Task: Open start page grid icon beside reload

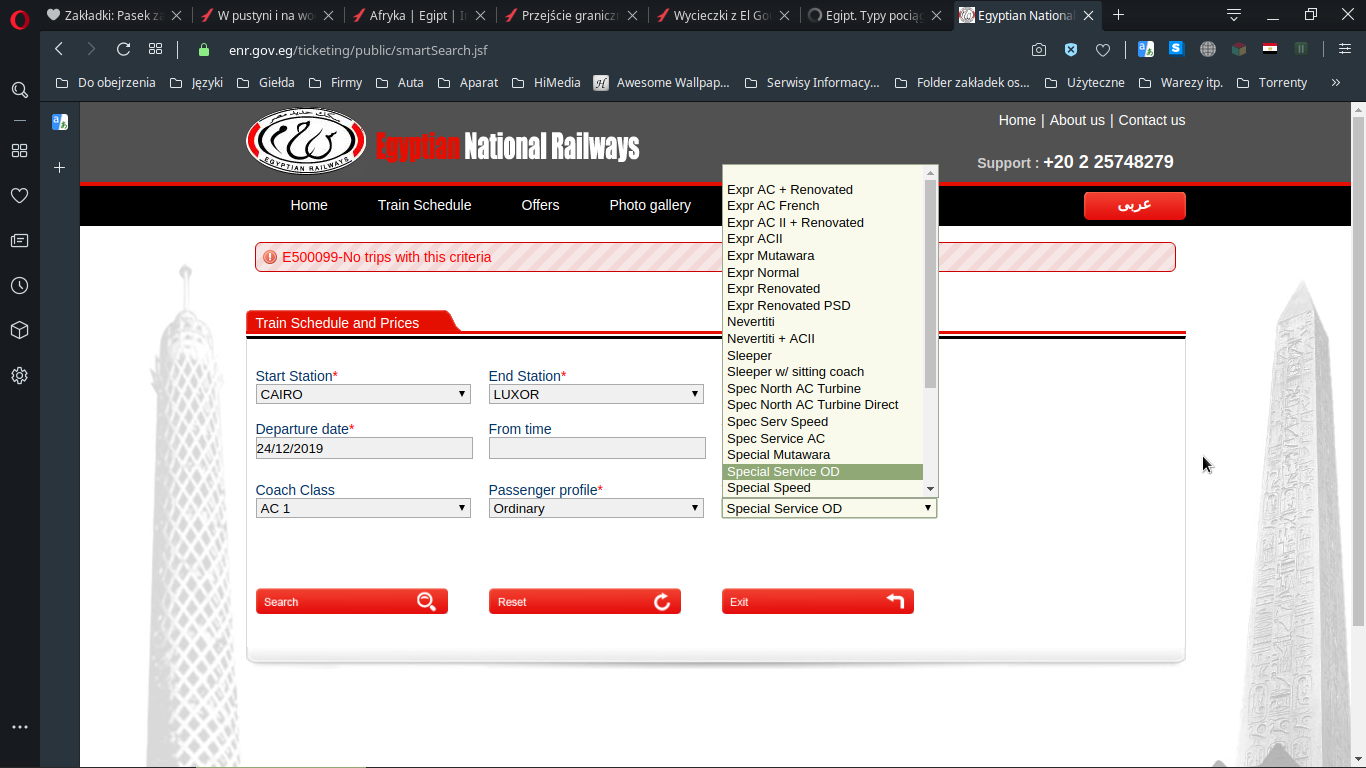Action: coord(155,49)
